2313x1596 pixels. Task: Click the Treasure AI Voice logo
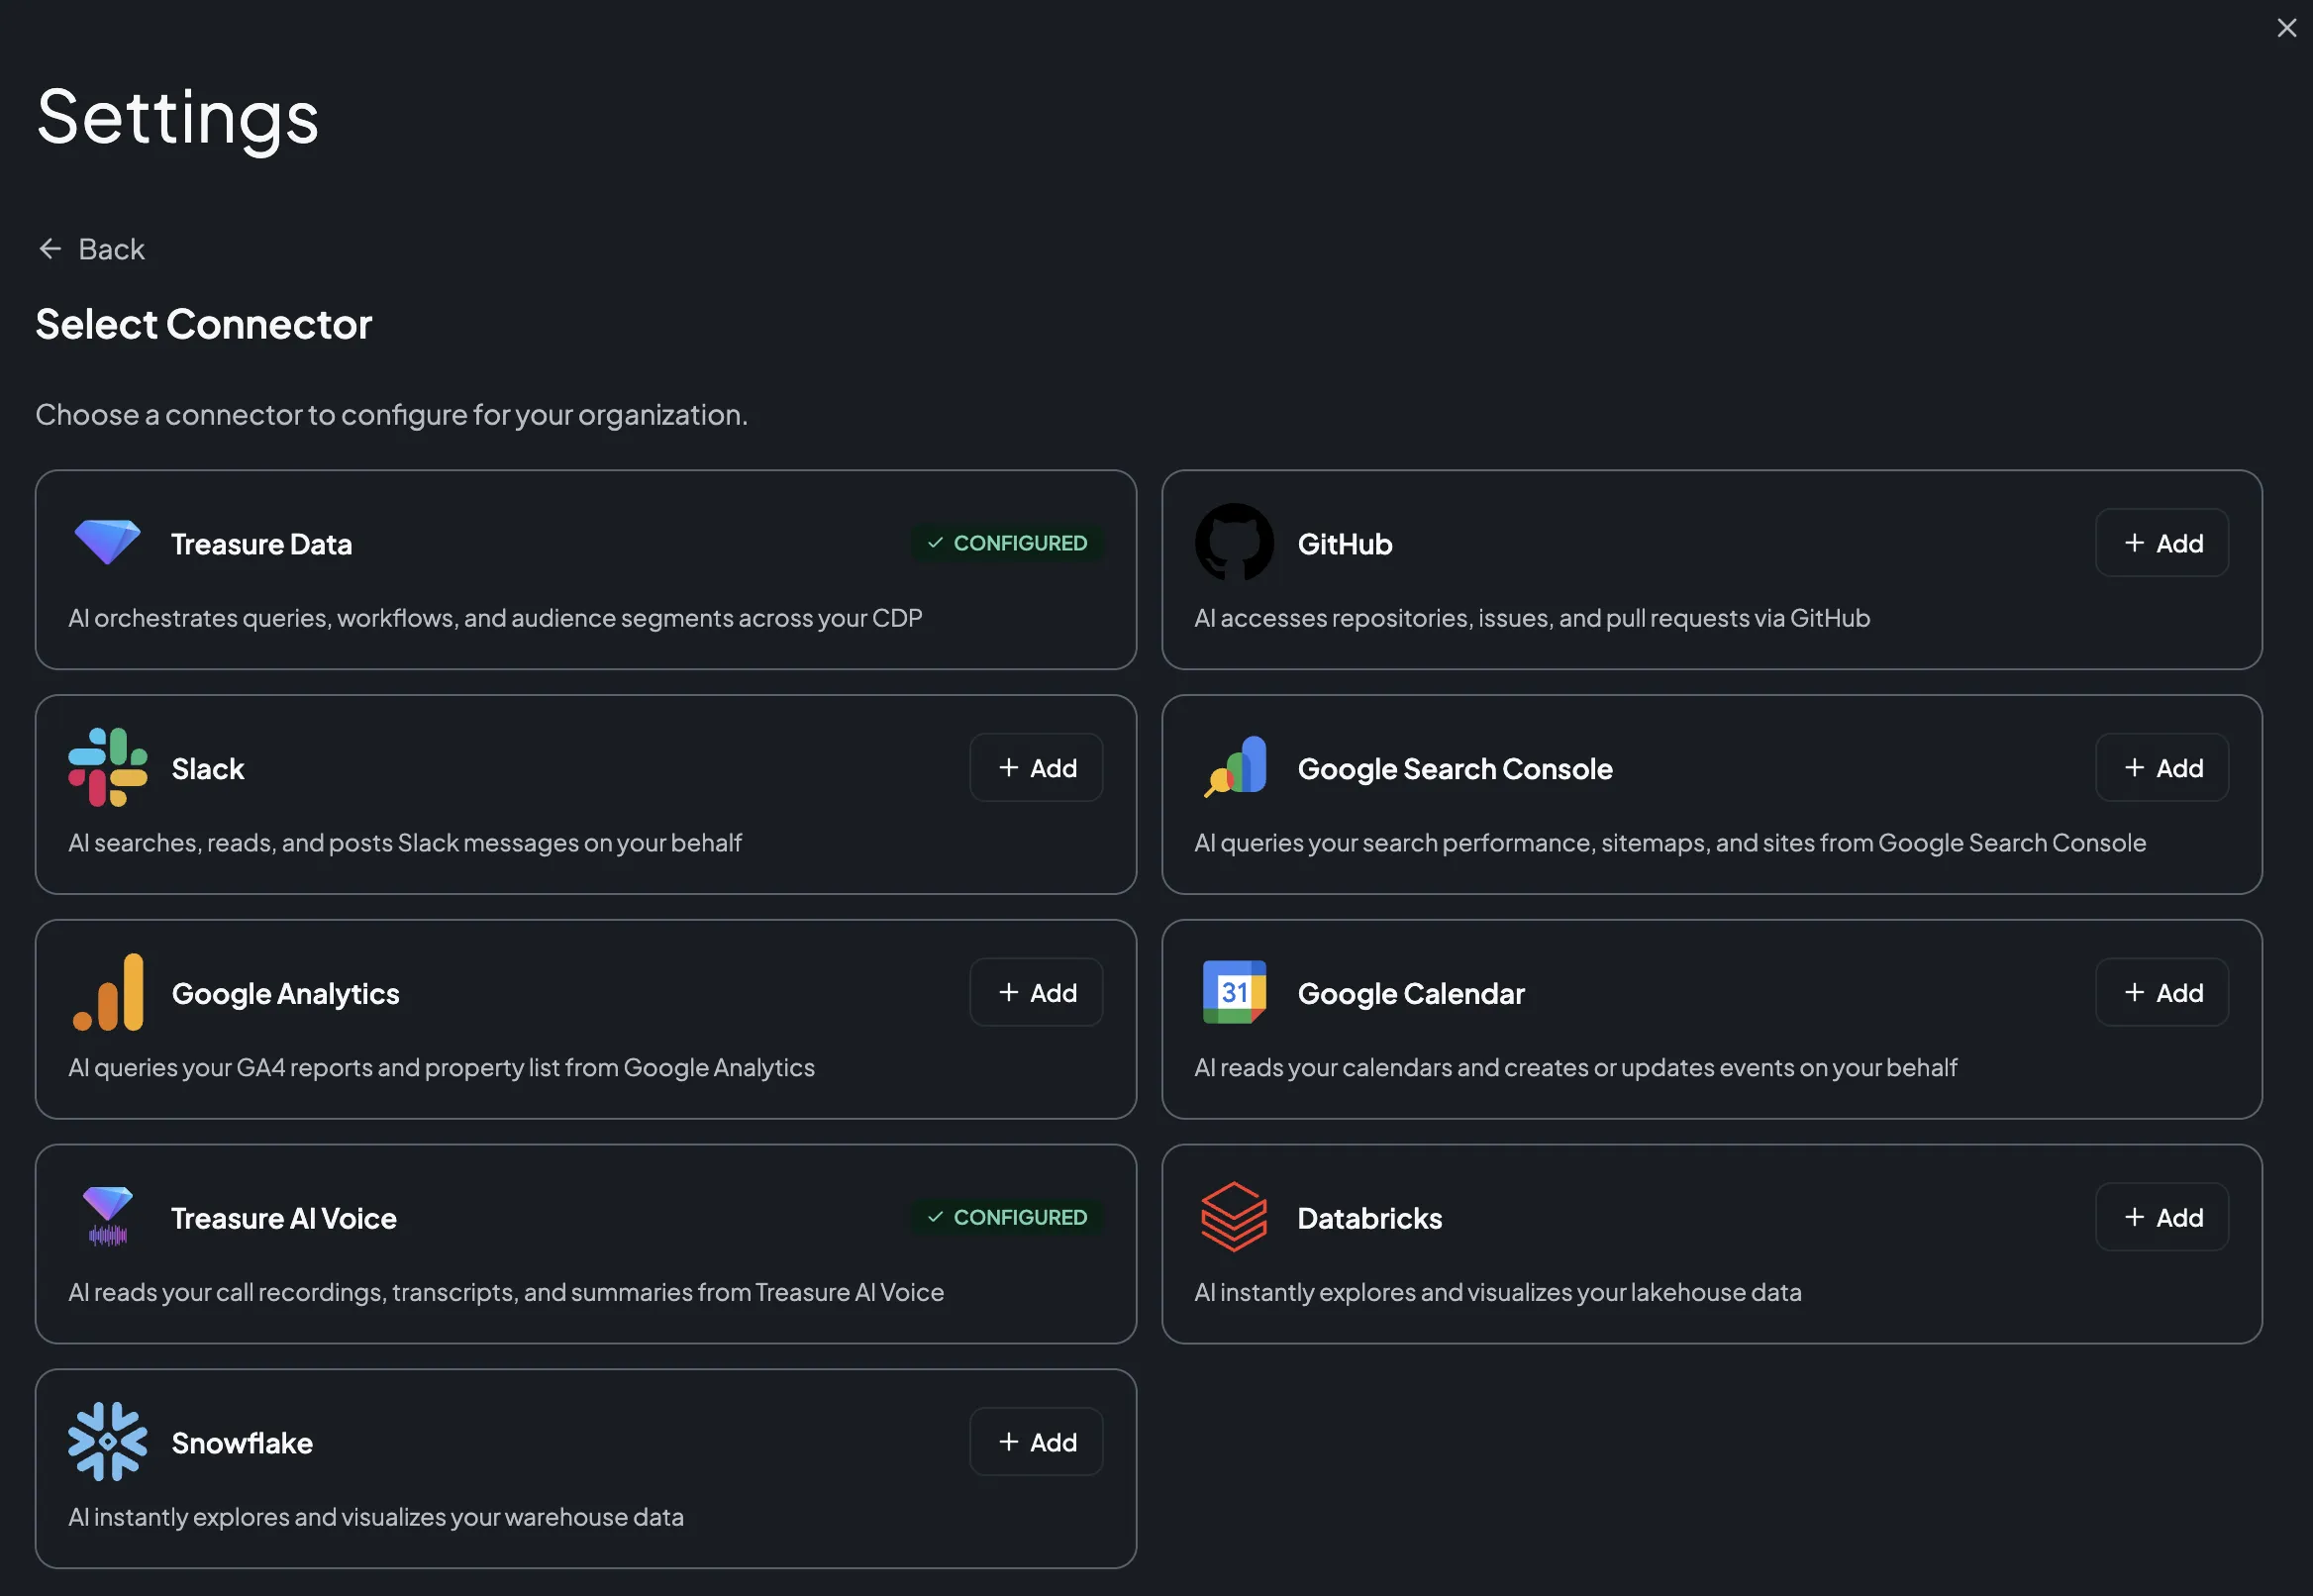(107, 1217)
